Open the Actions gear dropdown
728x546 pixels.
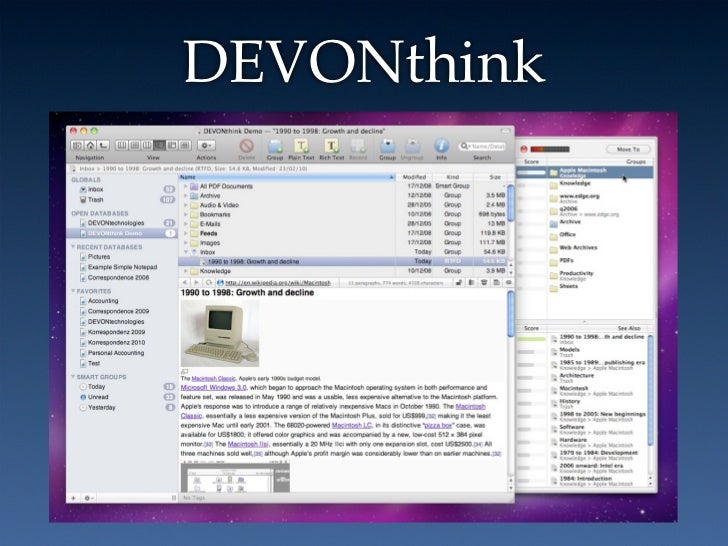coord(206,145)
